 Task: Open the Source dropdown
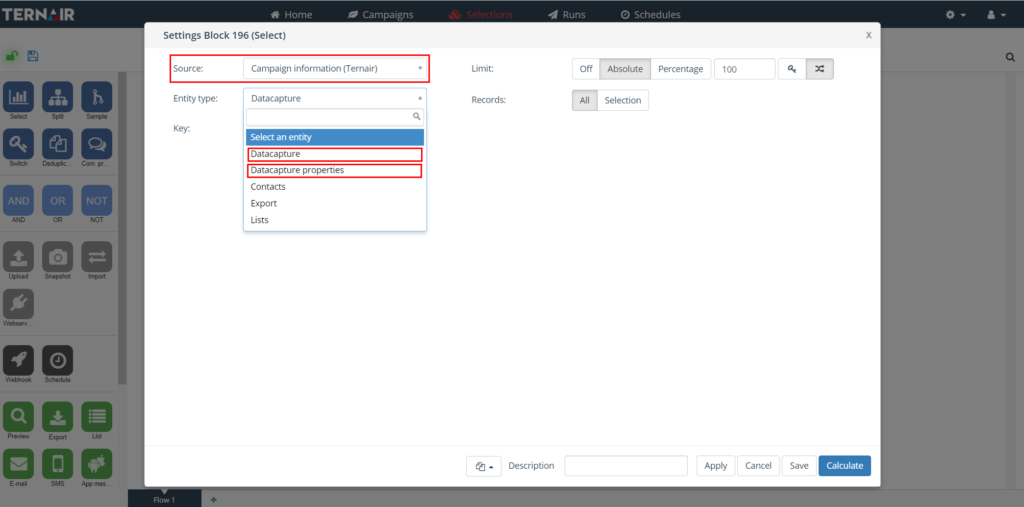pos(335,68)
